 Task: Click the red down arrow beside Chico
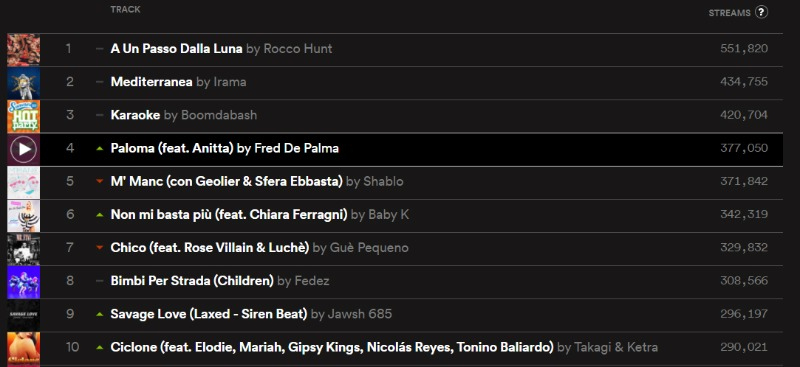(99, 248)
